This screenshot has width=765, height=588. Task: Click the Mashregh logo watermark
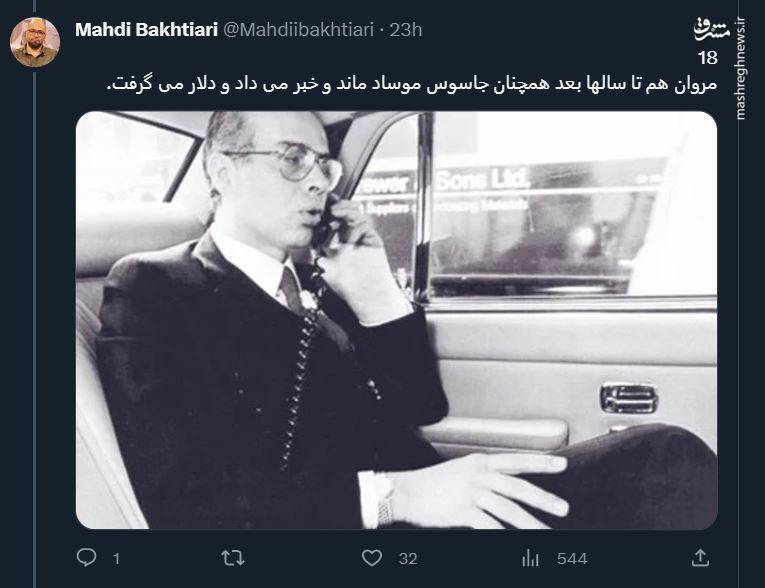pyautogui.click(x=712, y=30)
